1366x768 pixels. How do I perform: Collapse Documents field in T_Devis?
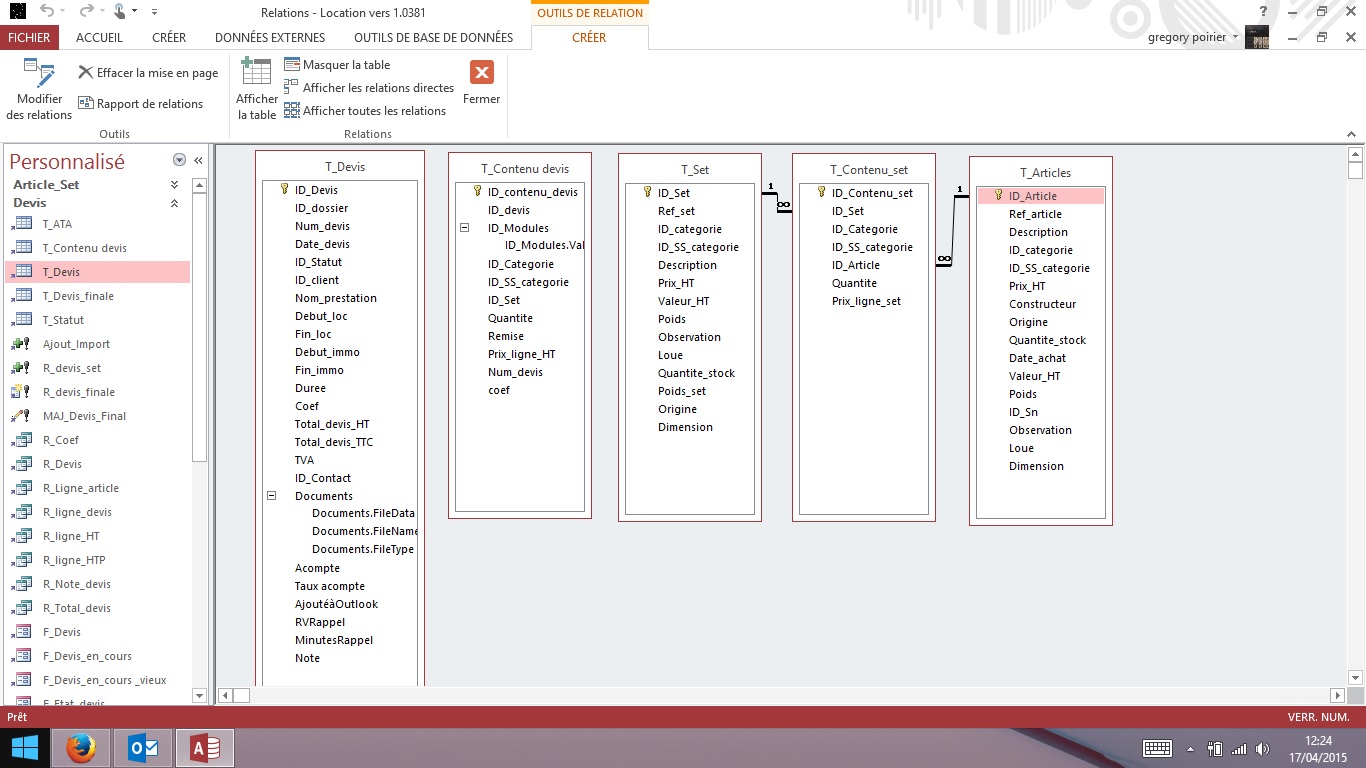[x=271, y=496]
